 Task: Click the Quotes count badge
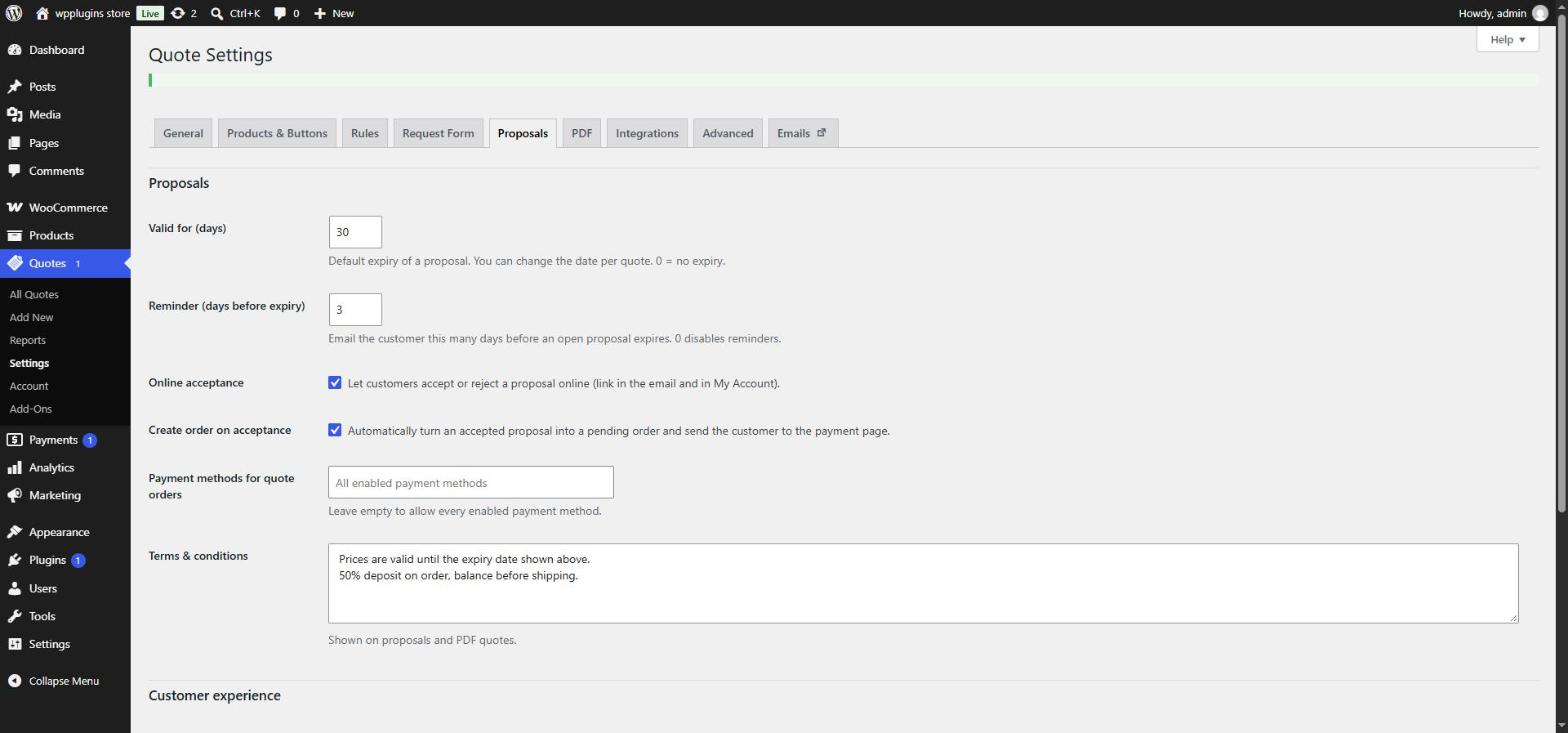pyautogui.click(x=78, y=263)
